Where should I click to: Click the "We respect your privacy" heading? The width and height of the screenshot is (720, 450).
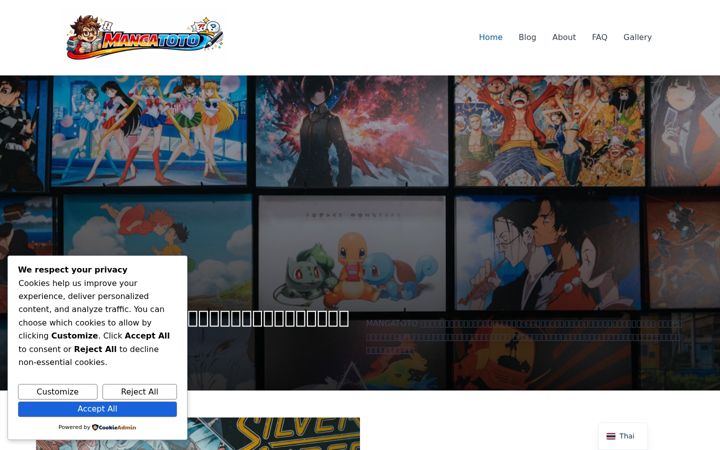click(73, 270)
